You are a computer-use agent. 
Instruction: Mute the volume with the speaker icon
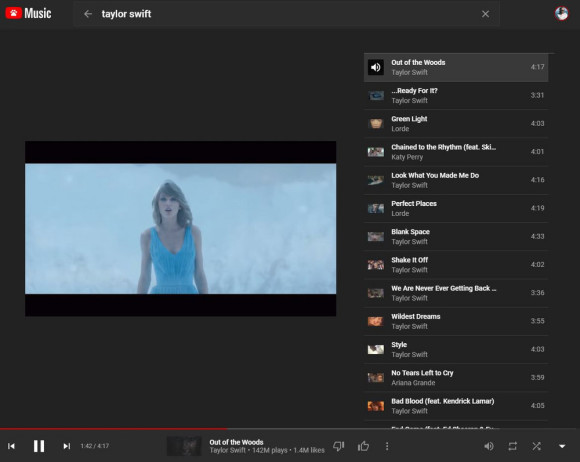[489, 446]
